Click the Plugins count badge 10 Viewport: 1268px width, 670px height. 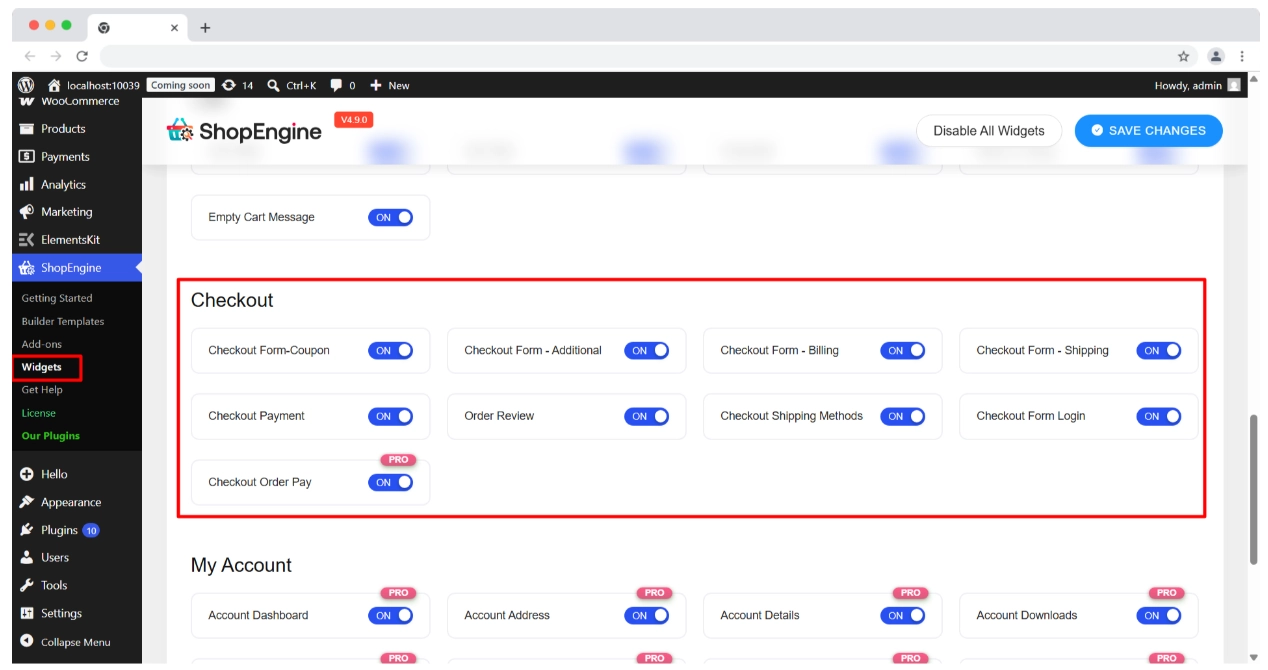click(91, 530)
